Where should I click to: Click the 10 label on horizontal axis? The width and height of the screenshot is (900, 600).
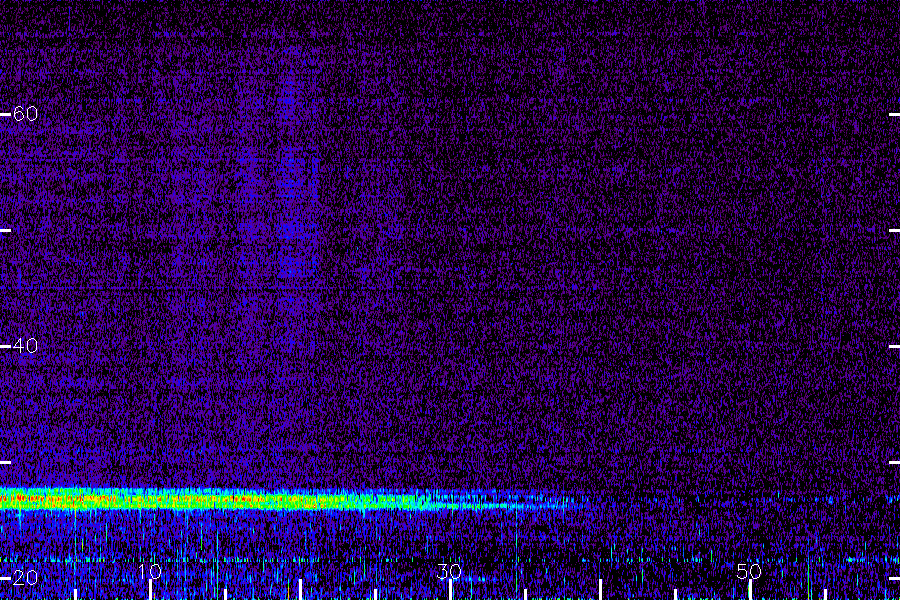click(150, 571)
